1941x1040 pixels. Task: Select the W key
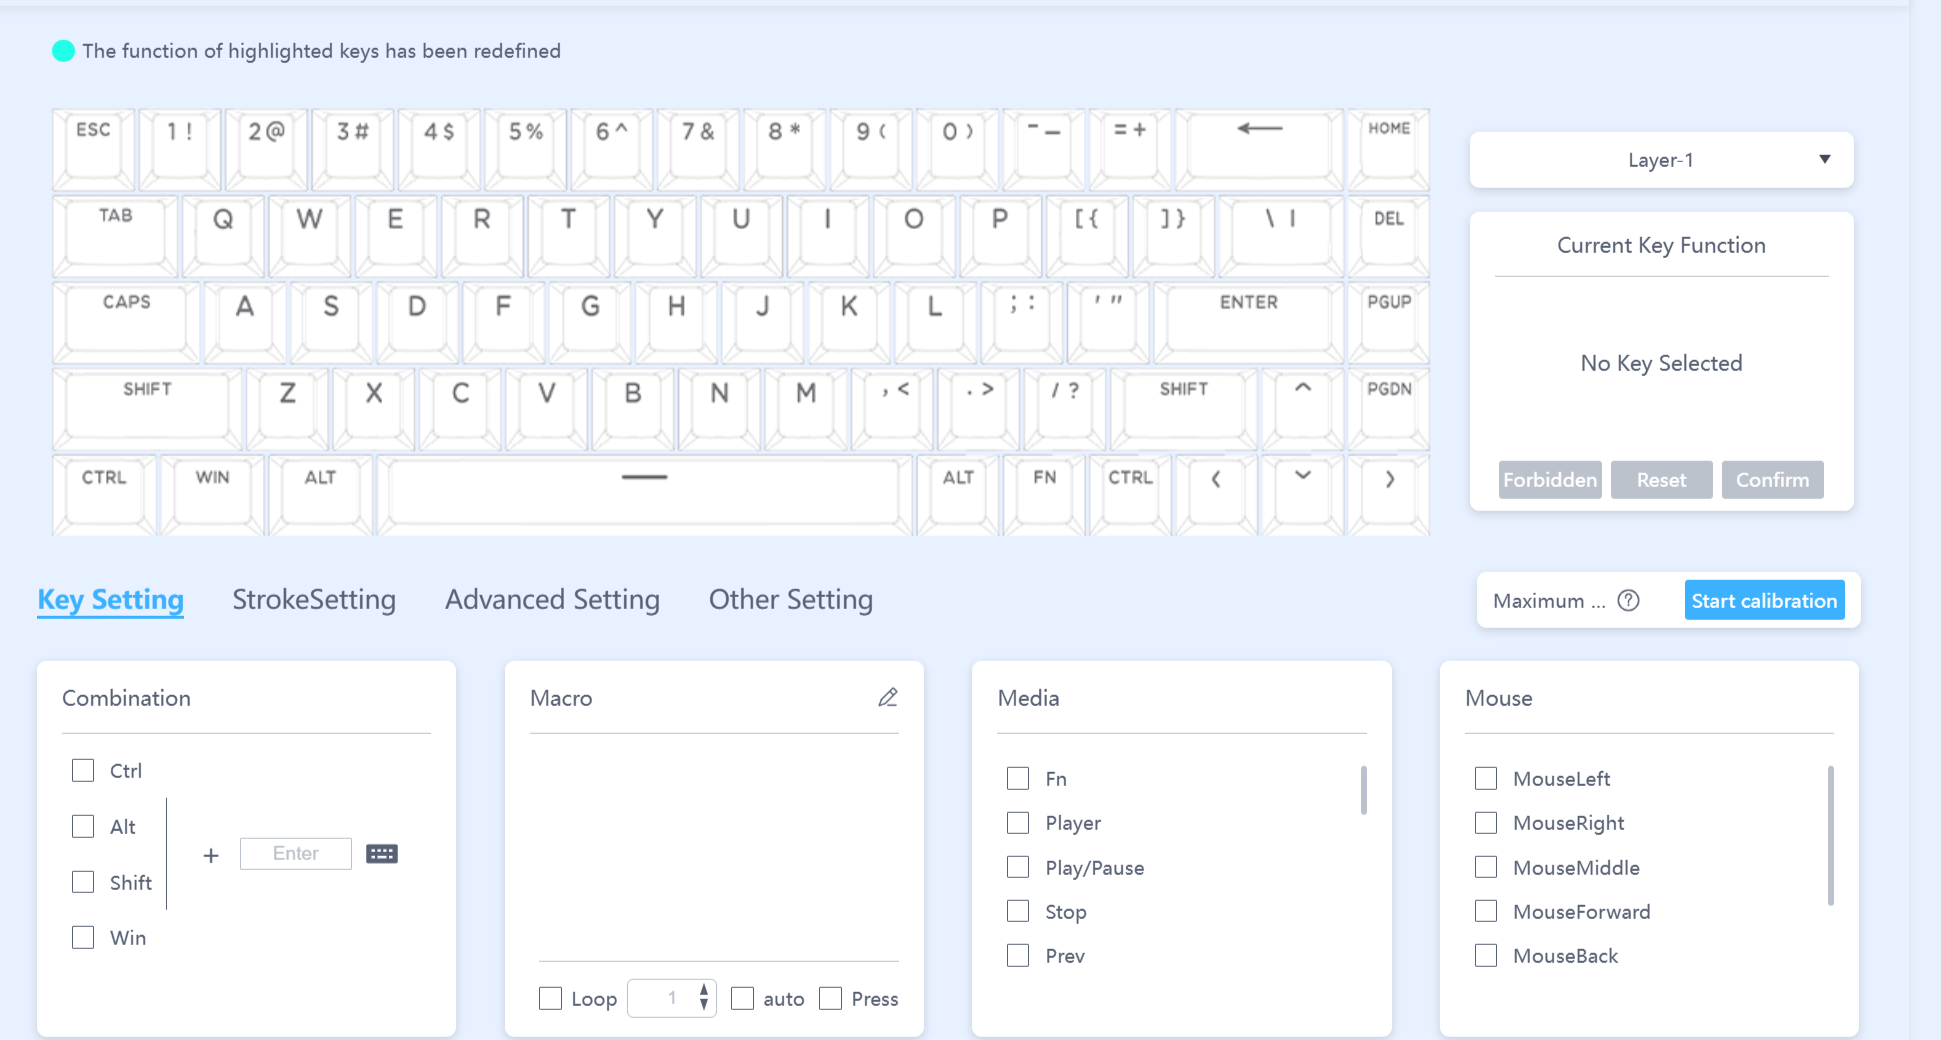309,237
